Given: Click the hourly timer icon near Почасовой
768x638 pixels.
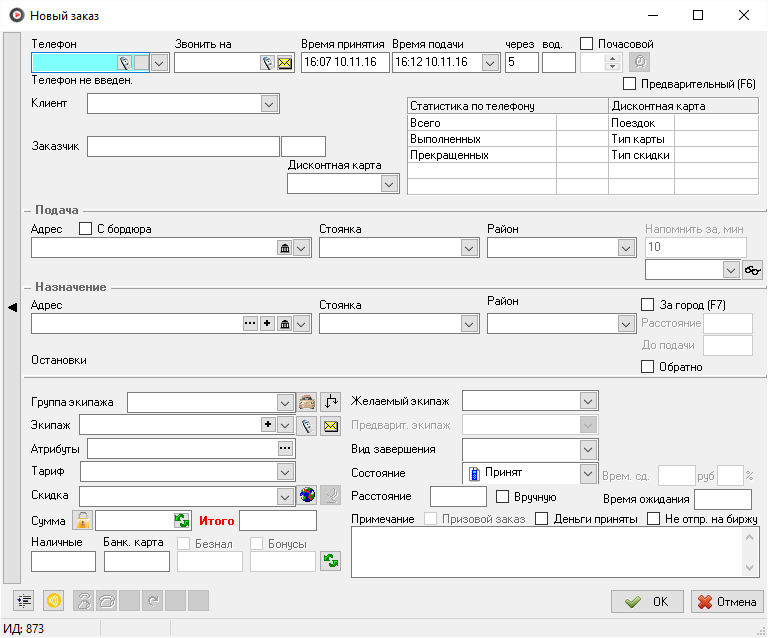Looking at the screenshot, I should coord(639,62).
